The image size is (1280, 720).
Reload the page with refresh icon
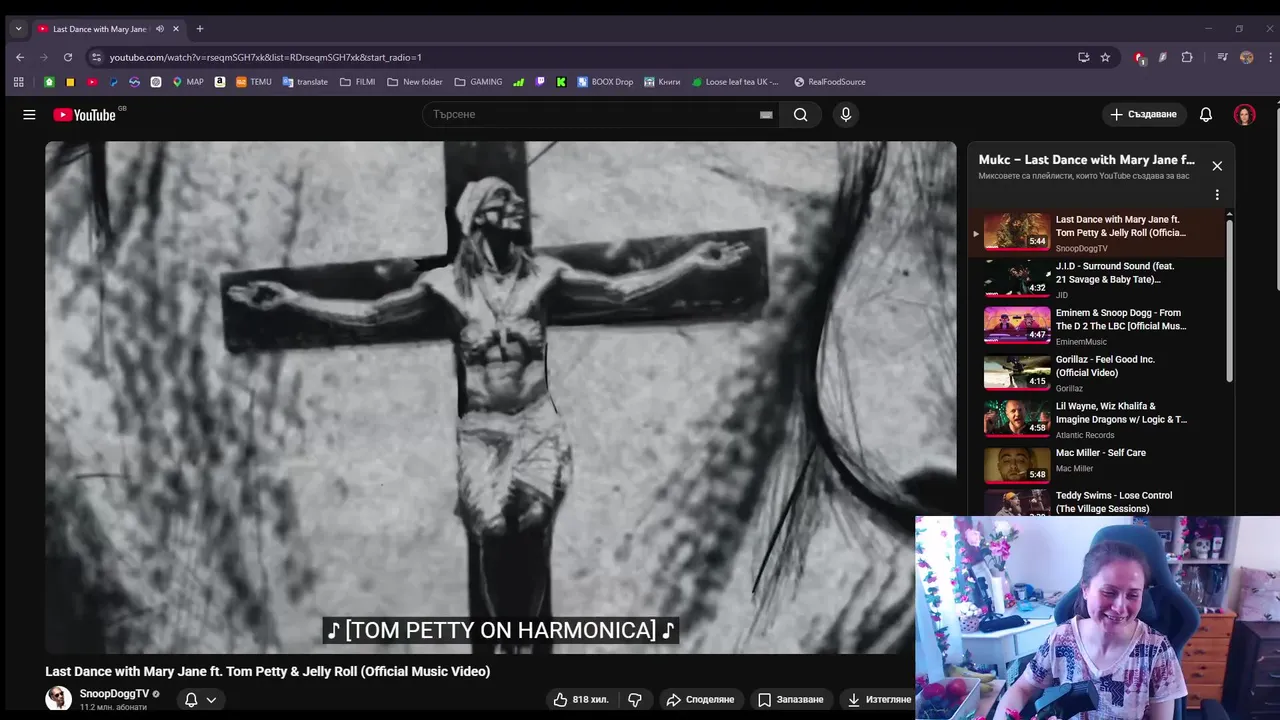[x=68, y=57]
